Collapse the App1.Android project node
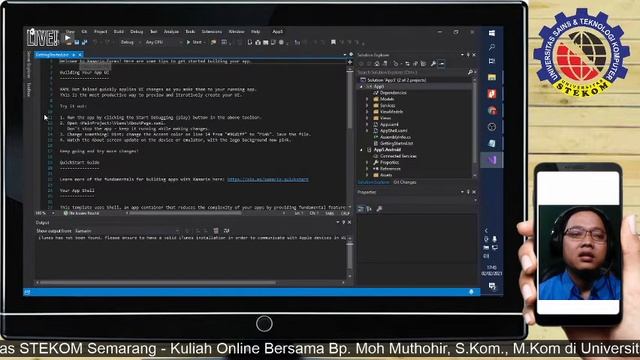Viewport: 640px width, 360px height. point(361,150)
